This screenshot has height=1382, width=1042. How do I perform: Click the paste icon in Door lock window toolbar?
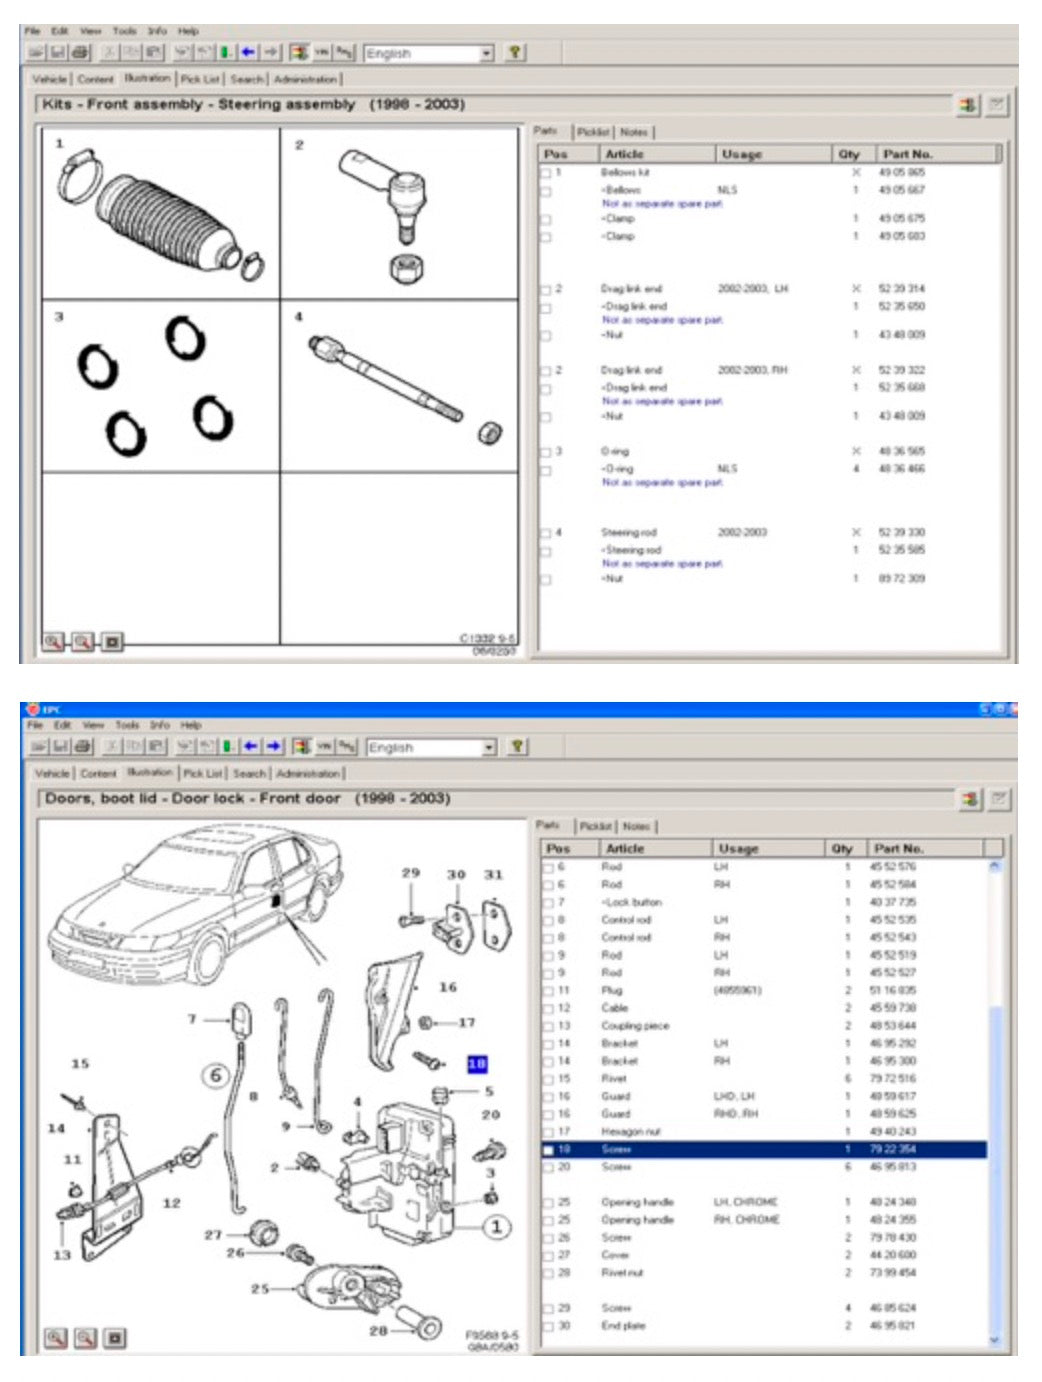point(156,746)
